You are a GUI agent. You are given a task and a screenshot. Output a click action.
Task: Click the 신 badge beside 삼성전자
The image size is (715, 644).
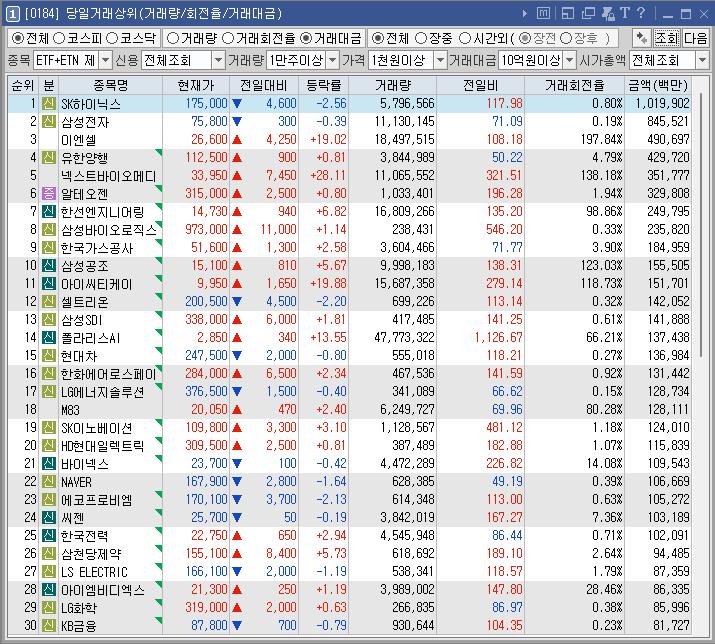pyautogui.click(x=49, y=121)
